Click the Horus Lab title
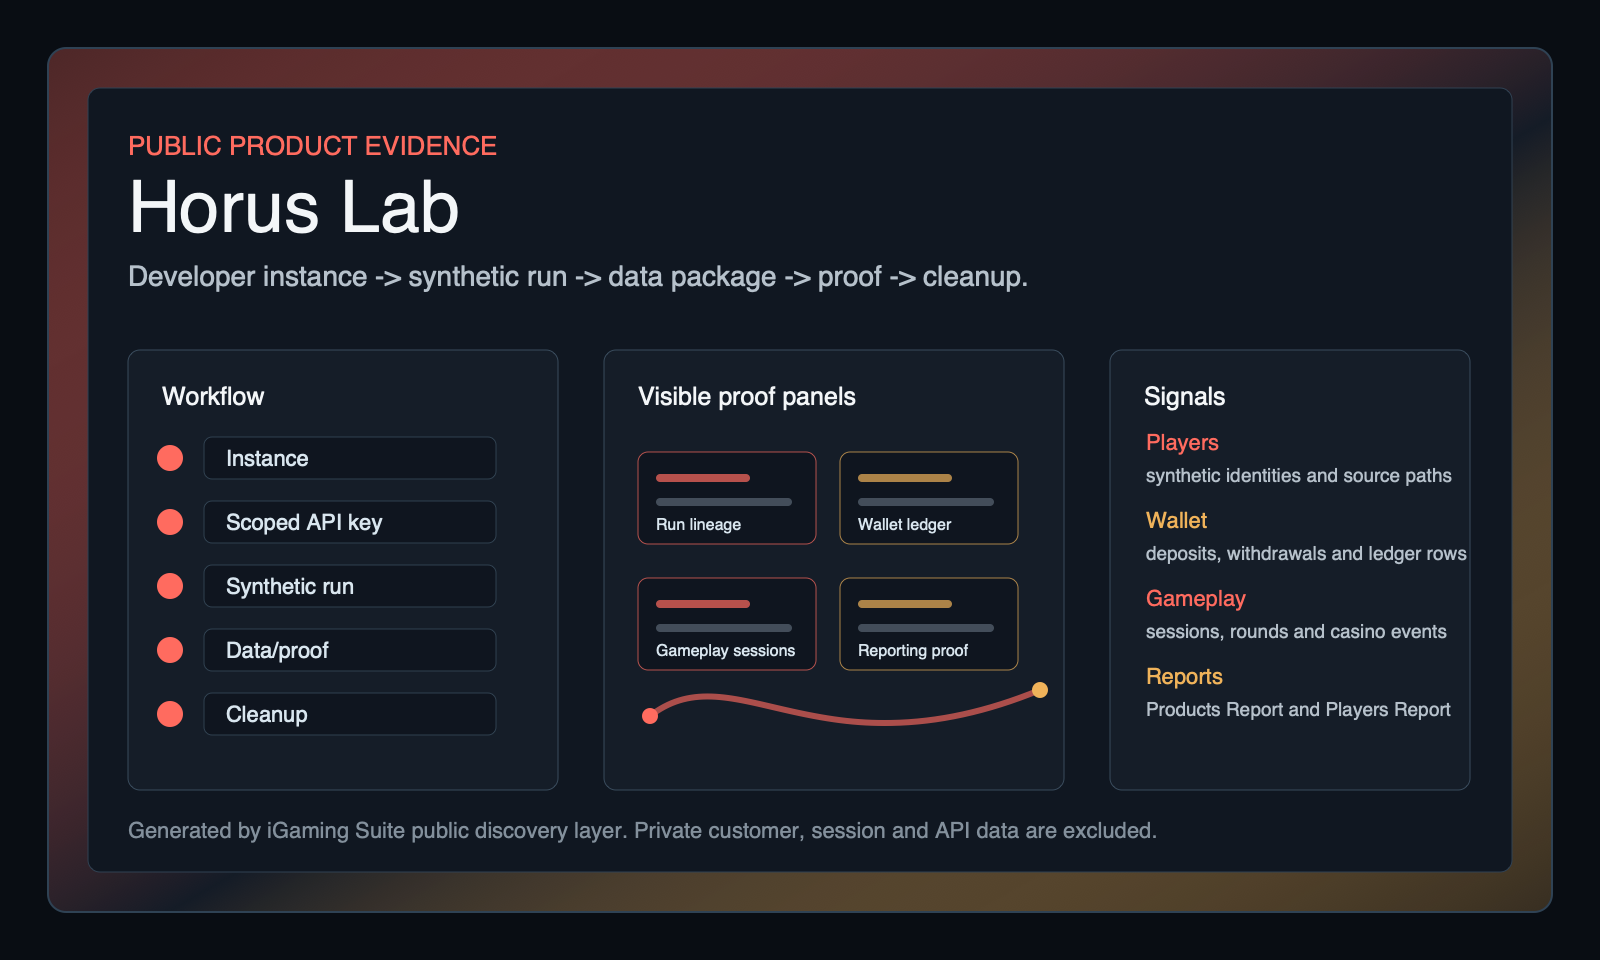Screen dimensions: 1600x960 294,207
